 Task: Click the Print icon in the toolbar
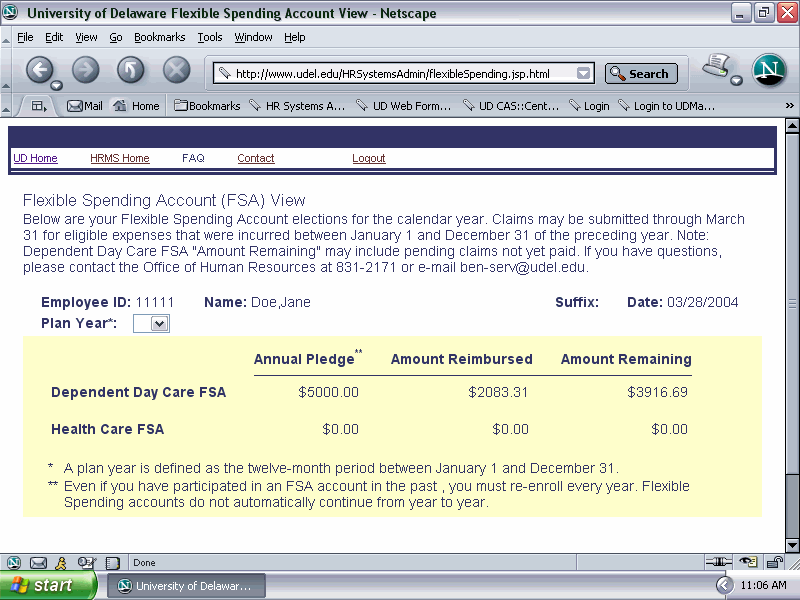point(715,68)
